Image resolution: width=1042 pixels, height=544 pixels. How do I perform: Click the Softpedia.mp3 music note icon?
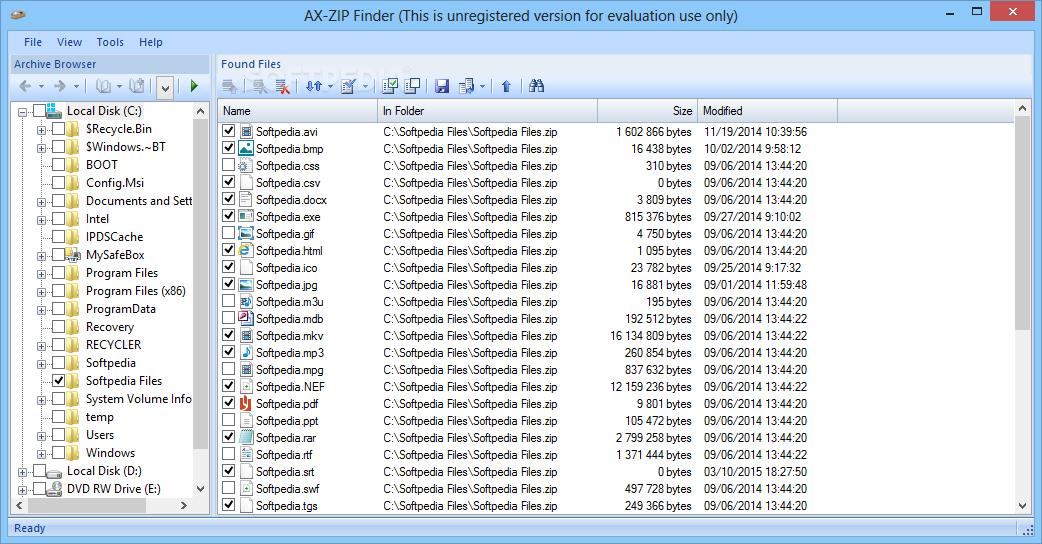point(246,353)
